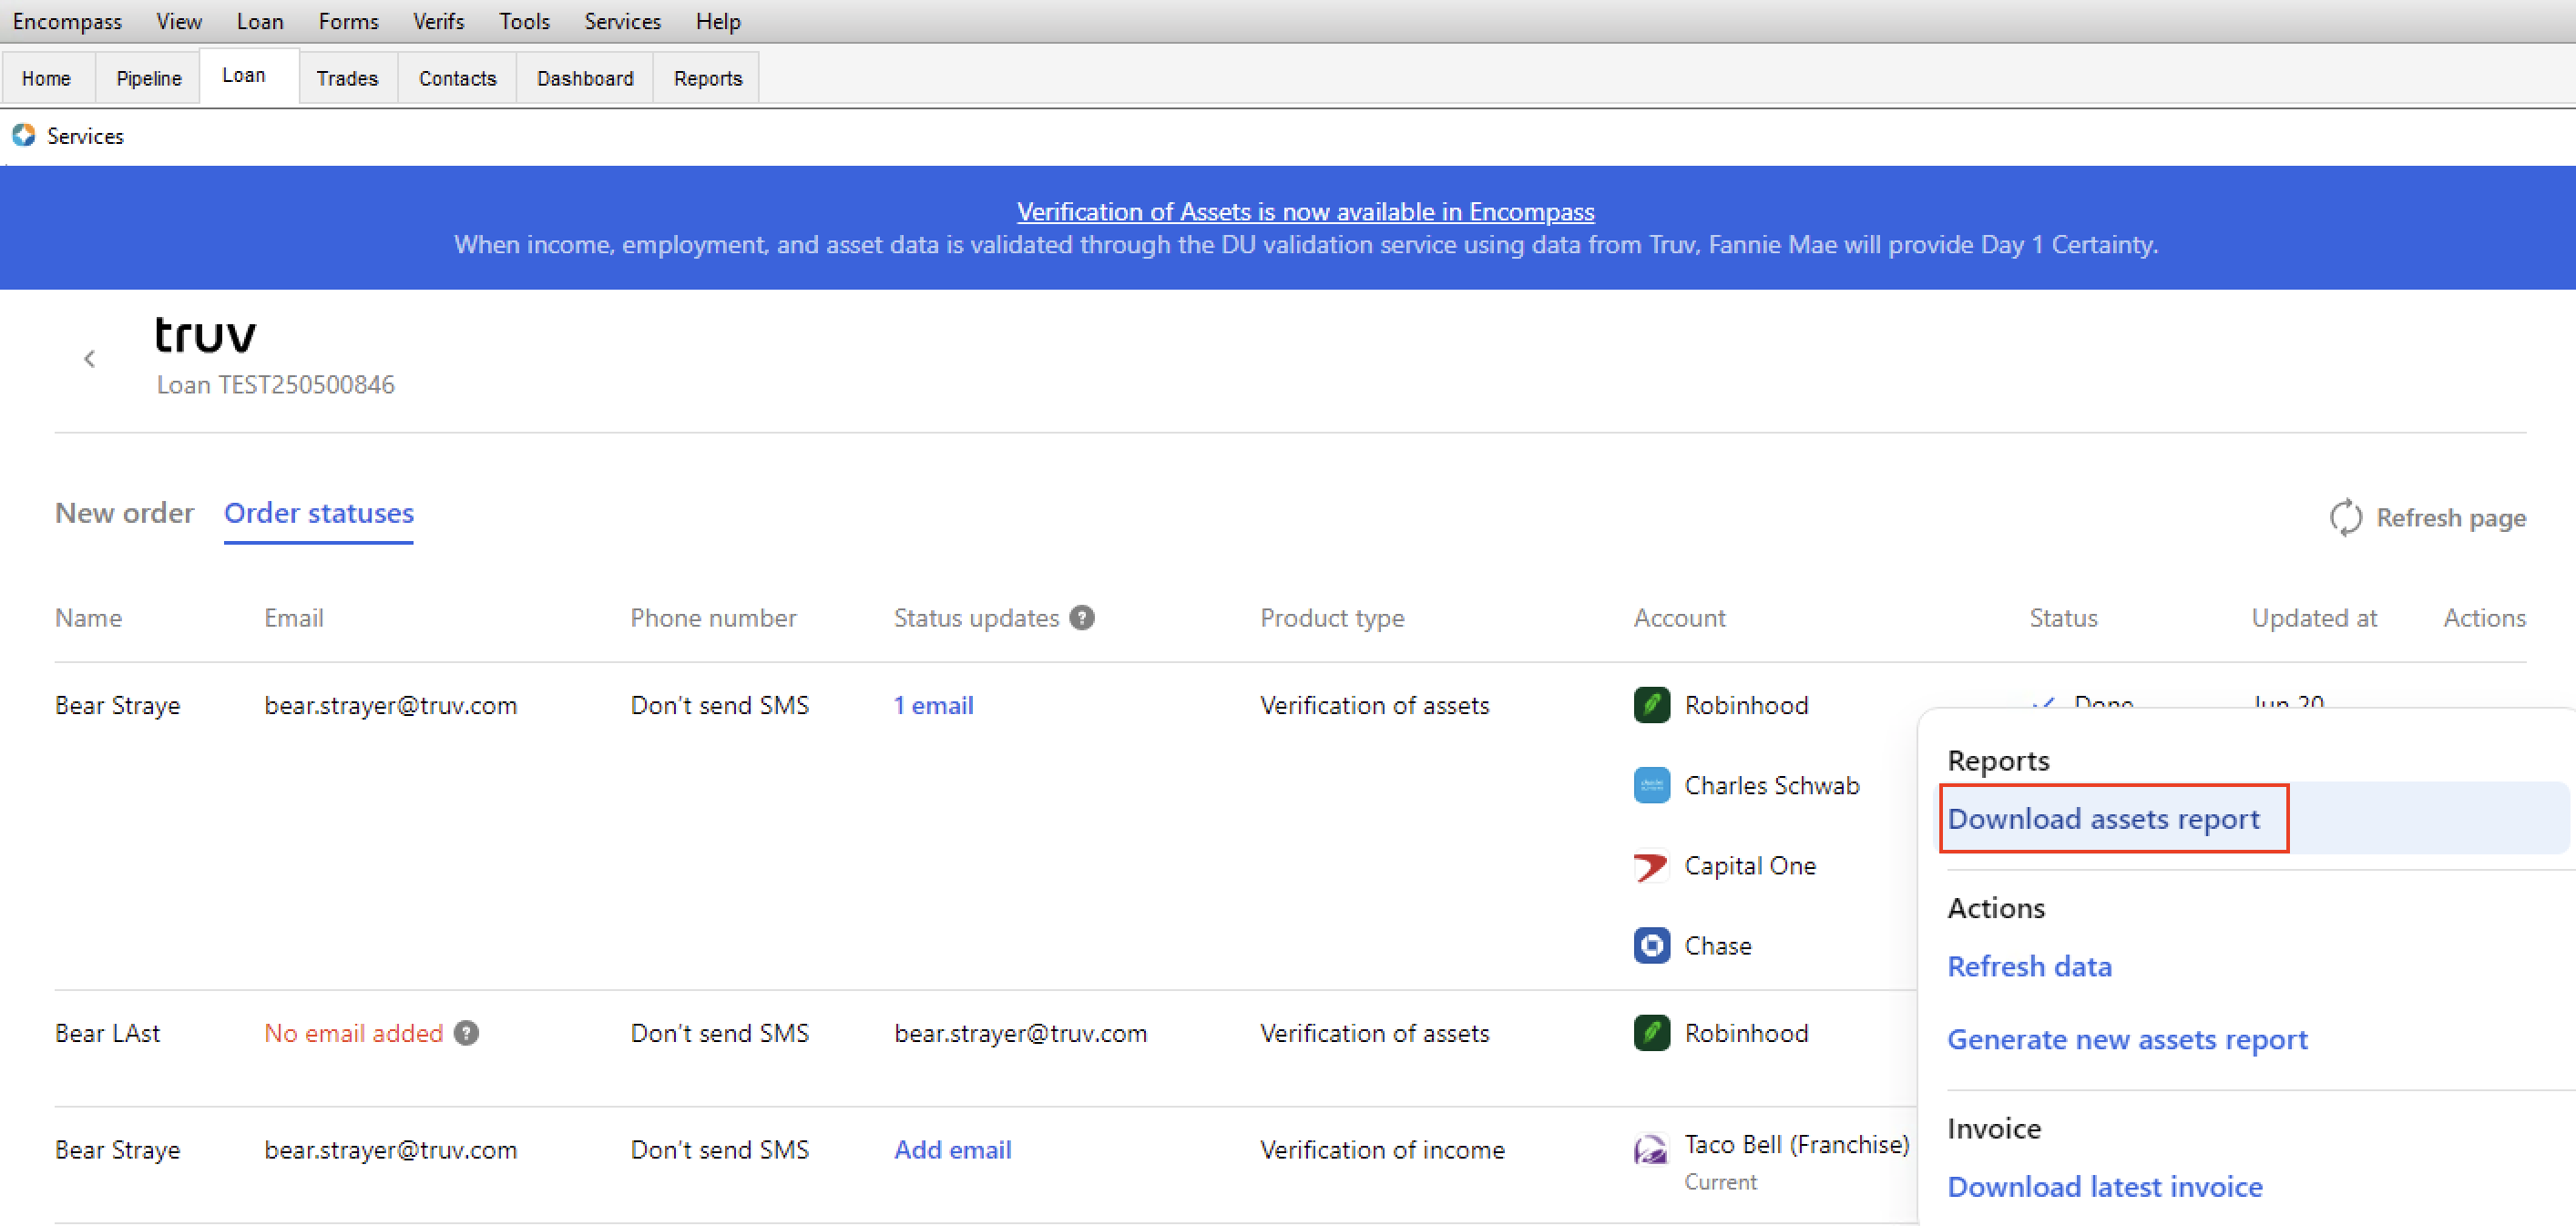Image resolution: width=2576 pixels, height=1226 pixels.
Task: Click the back chevron beside truv logo
Action: [x=90, y=359]
